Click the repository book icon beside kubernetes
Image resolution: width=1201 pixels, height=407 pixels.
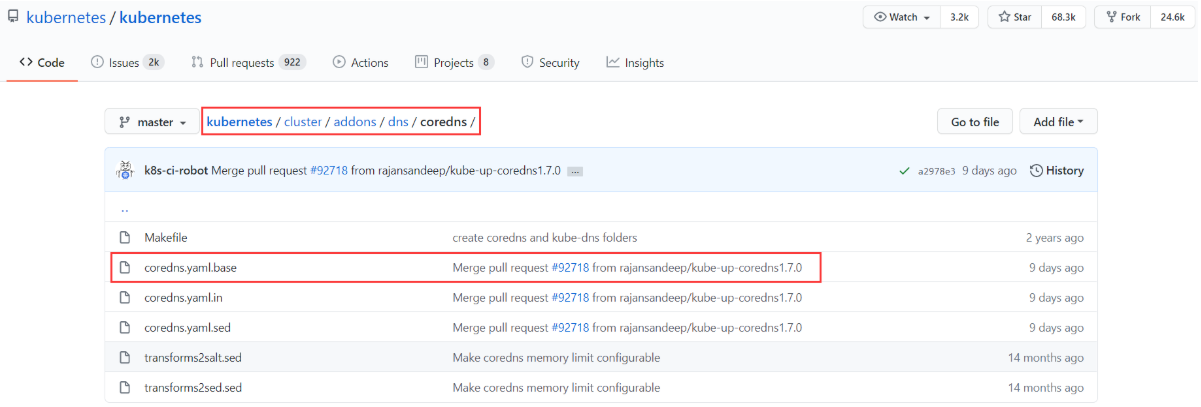(x=12, y=18)
